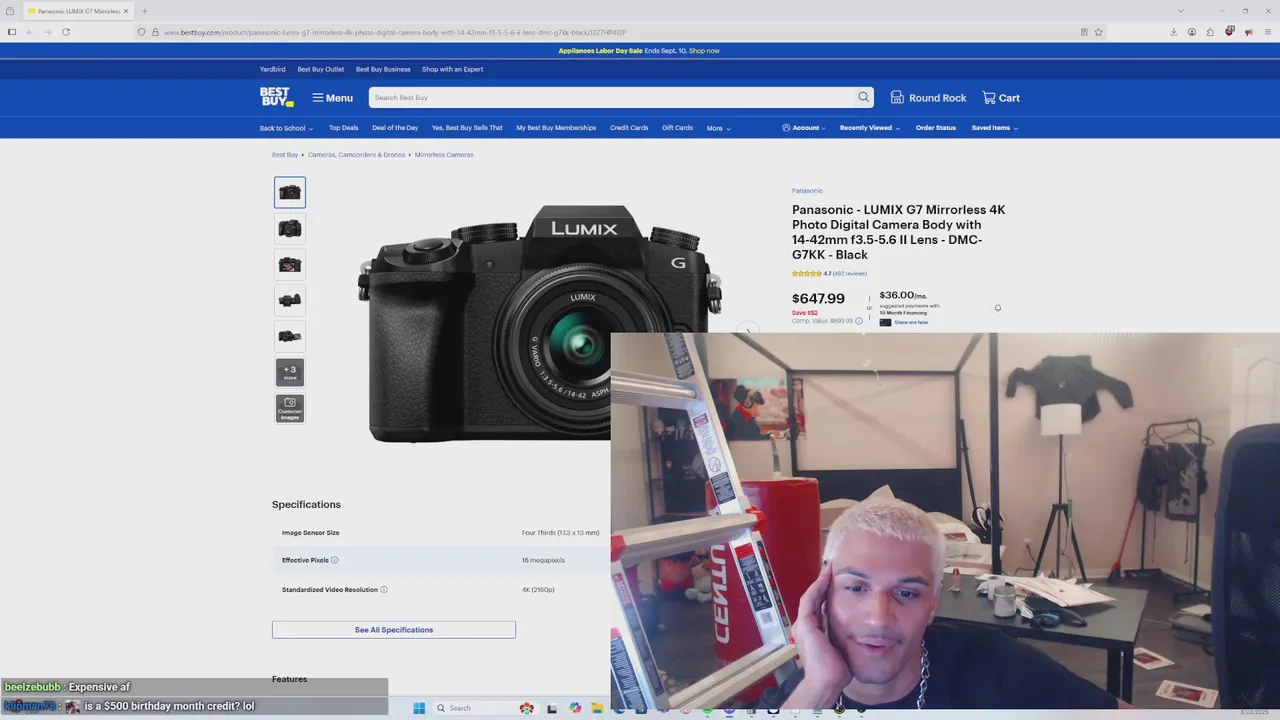Open Order Status
The image size is (1280, 720).
(x=936, y=128)
